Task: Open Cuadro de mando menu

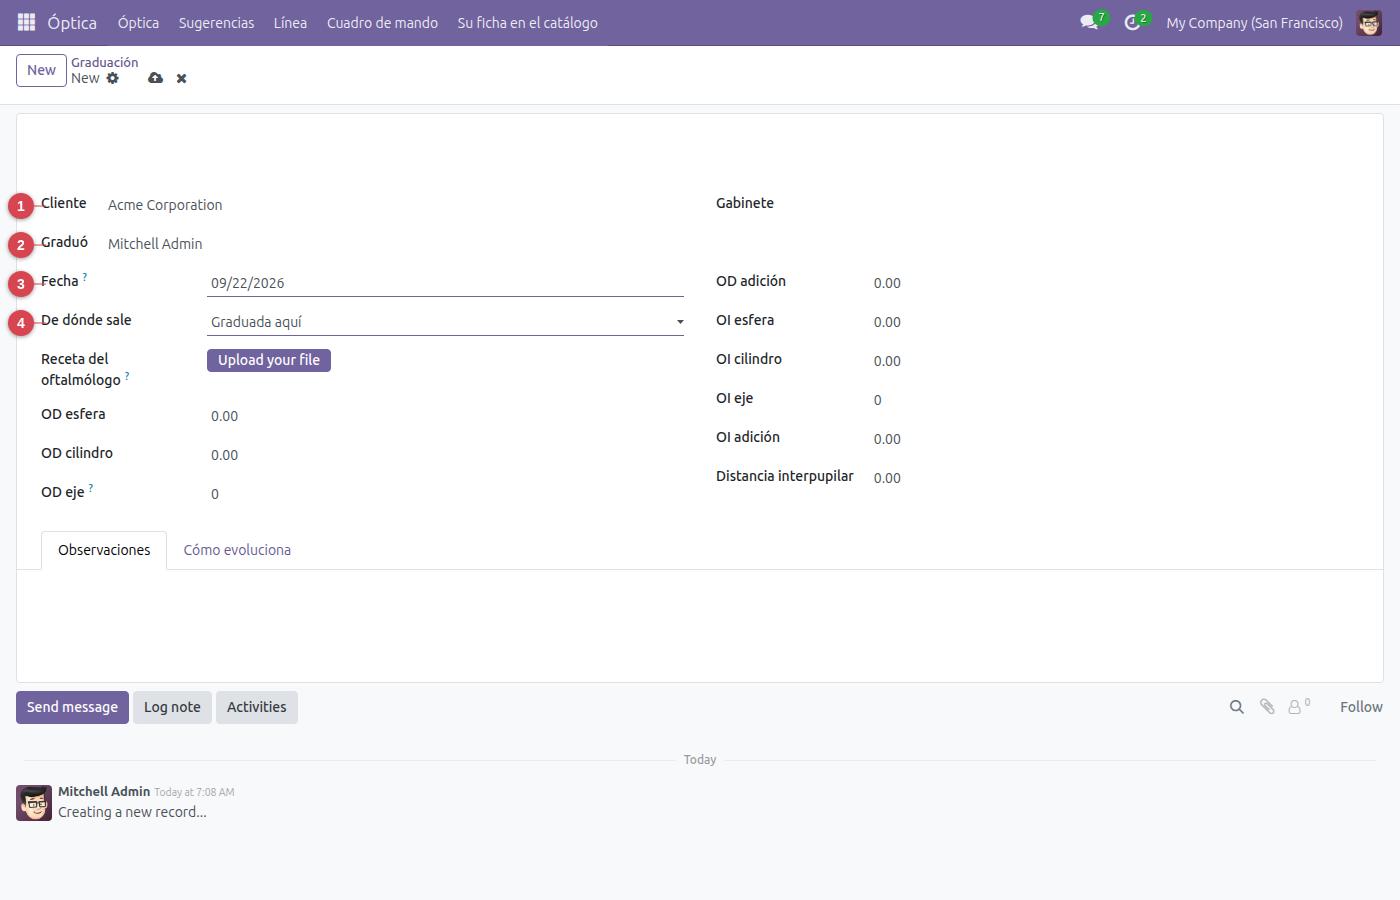Action: 382,22
